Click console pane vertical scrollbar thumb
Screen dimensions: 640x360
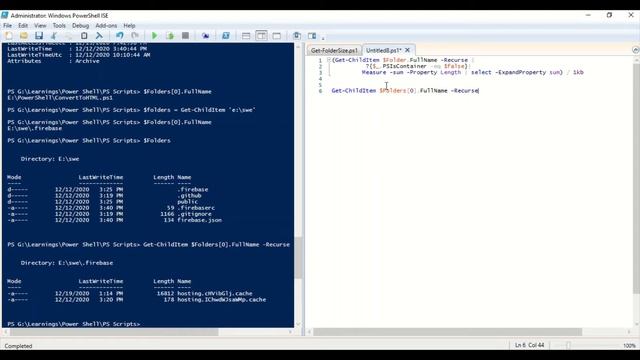tap(298, 257)
